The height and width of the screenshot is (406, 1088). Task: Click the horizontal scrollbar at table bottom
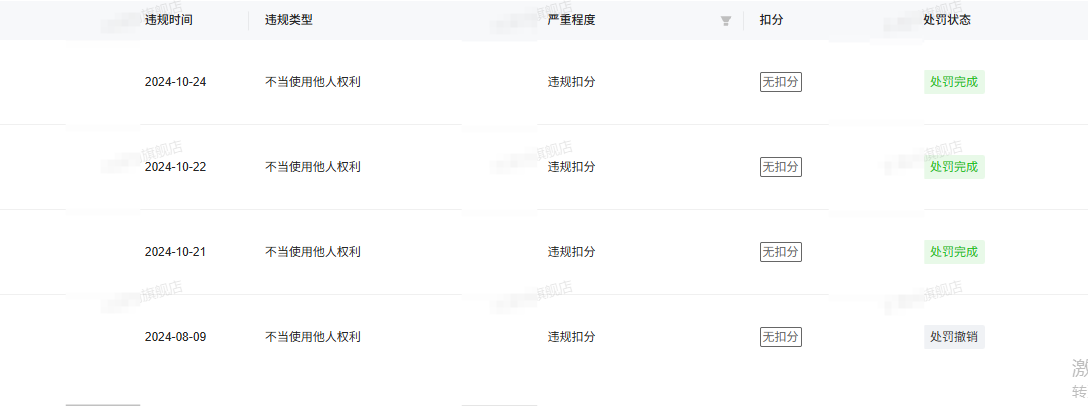coord(103,404)
